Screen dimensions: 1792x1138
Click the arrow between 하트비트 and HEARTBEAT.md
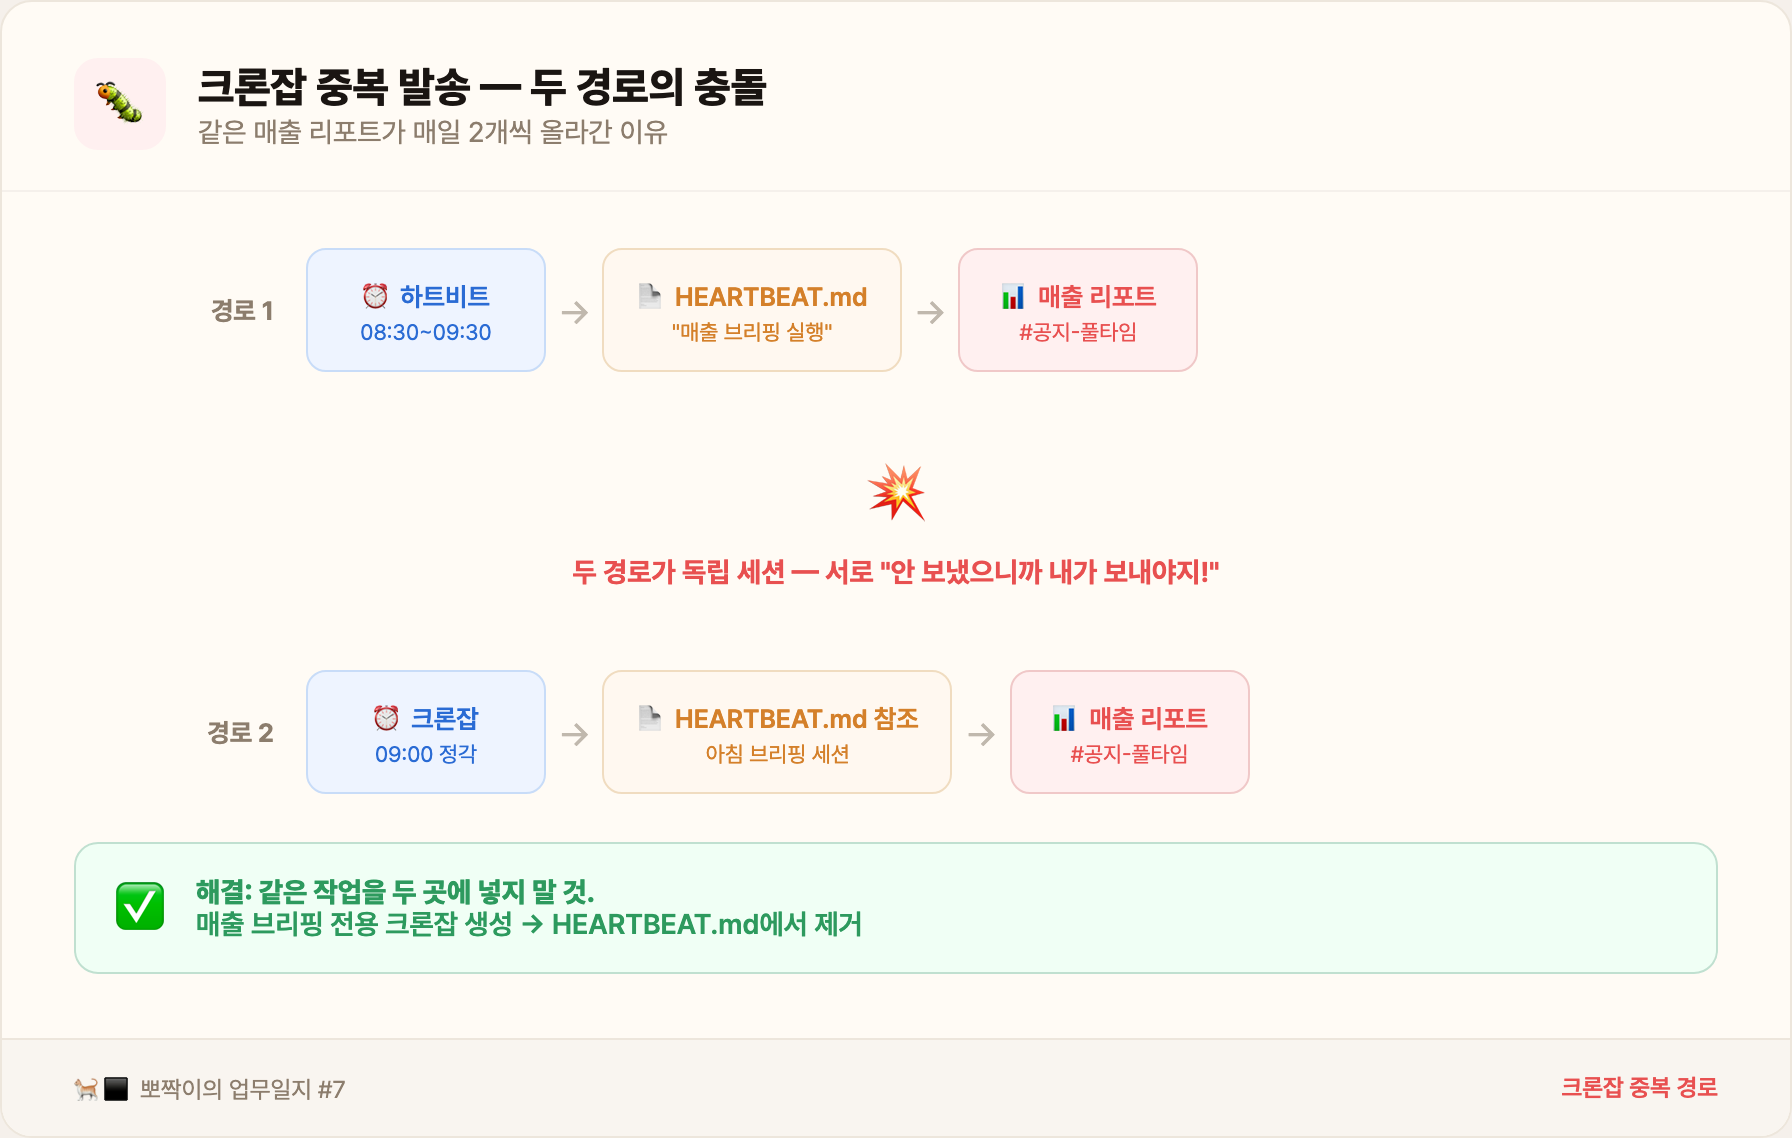click(x=574, y=311)
